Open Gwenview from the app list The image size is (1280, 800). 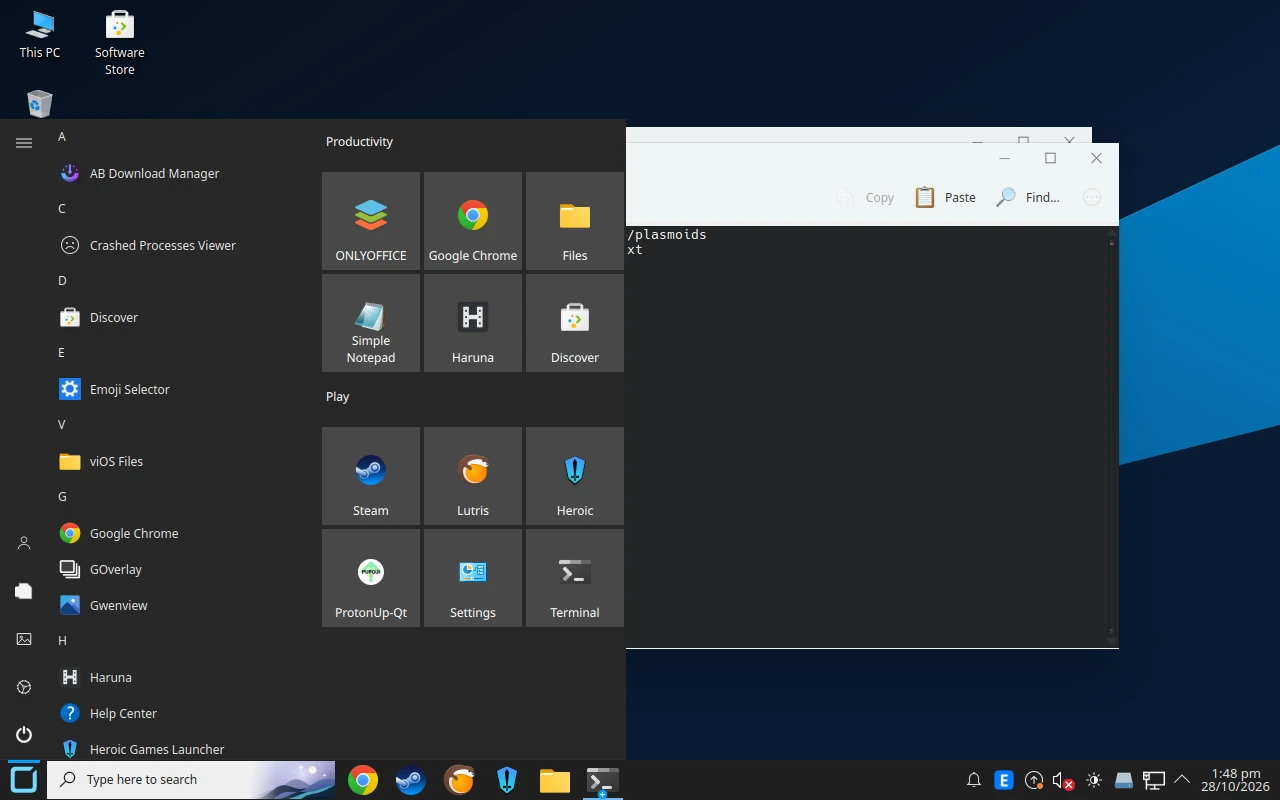(180, 605)
